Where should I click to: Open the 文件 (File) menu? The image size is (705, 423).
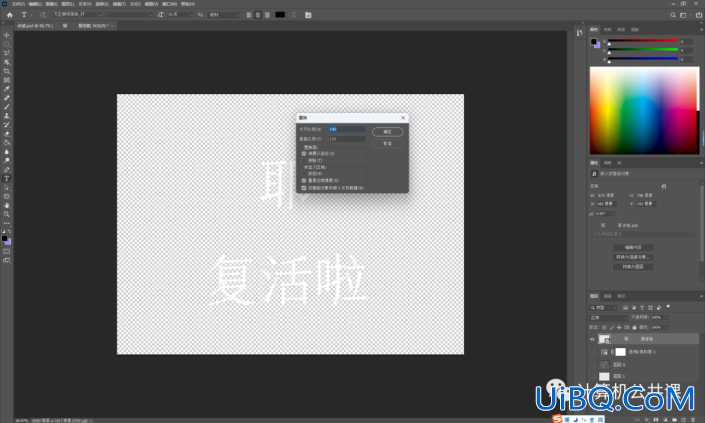click(x=18, y=4)
